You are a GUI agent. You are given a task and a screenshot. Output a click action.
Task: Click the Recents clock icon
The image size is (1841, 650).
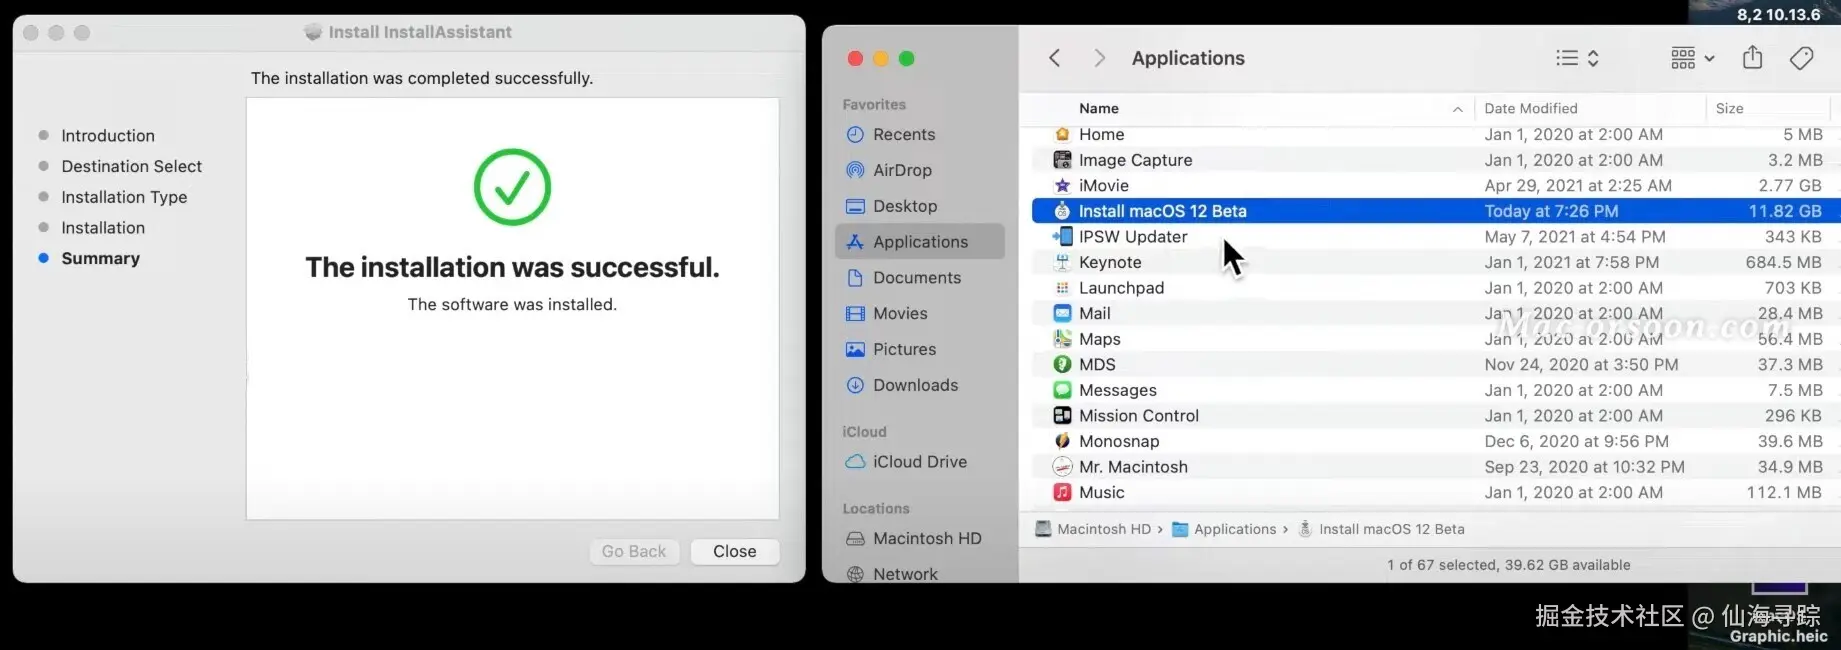click(x=855, y=134)
